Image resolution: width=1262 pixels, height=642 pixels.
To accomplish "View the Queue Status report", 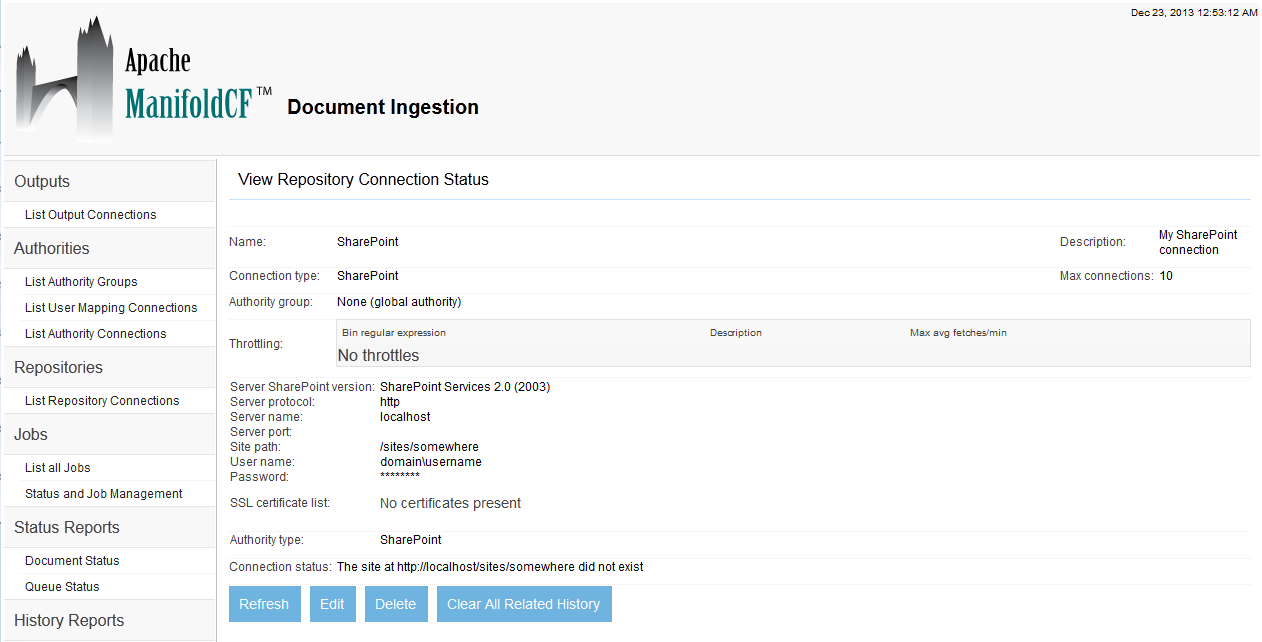I will (x=59, y=586).
